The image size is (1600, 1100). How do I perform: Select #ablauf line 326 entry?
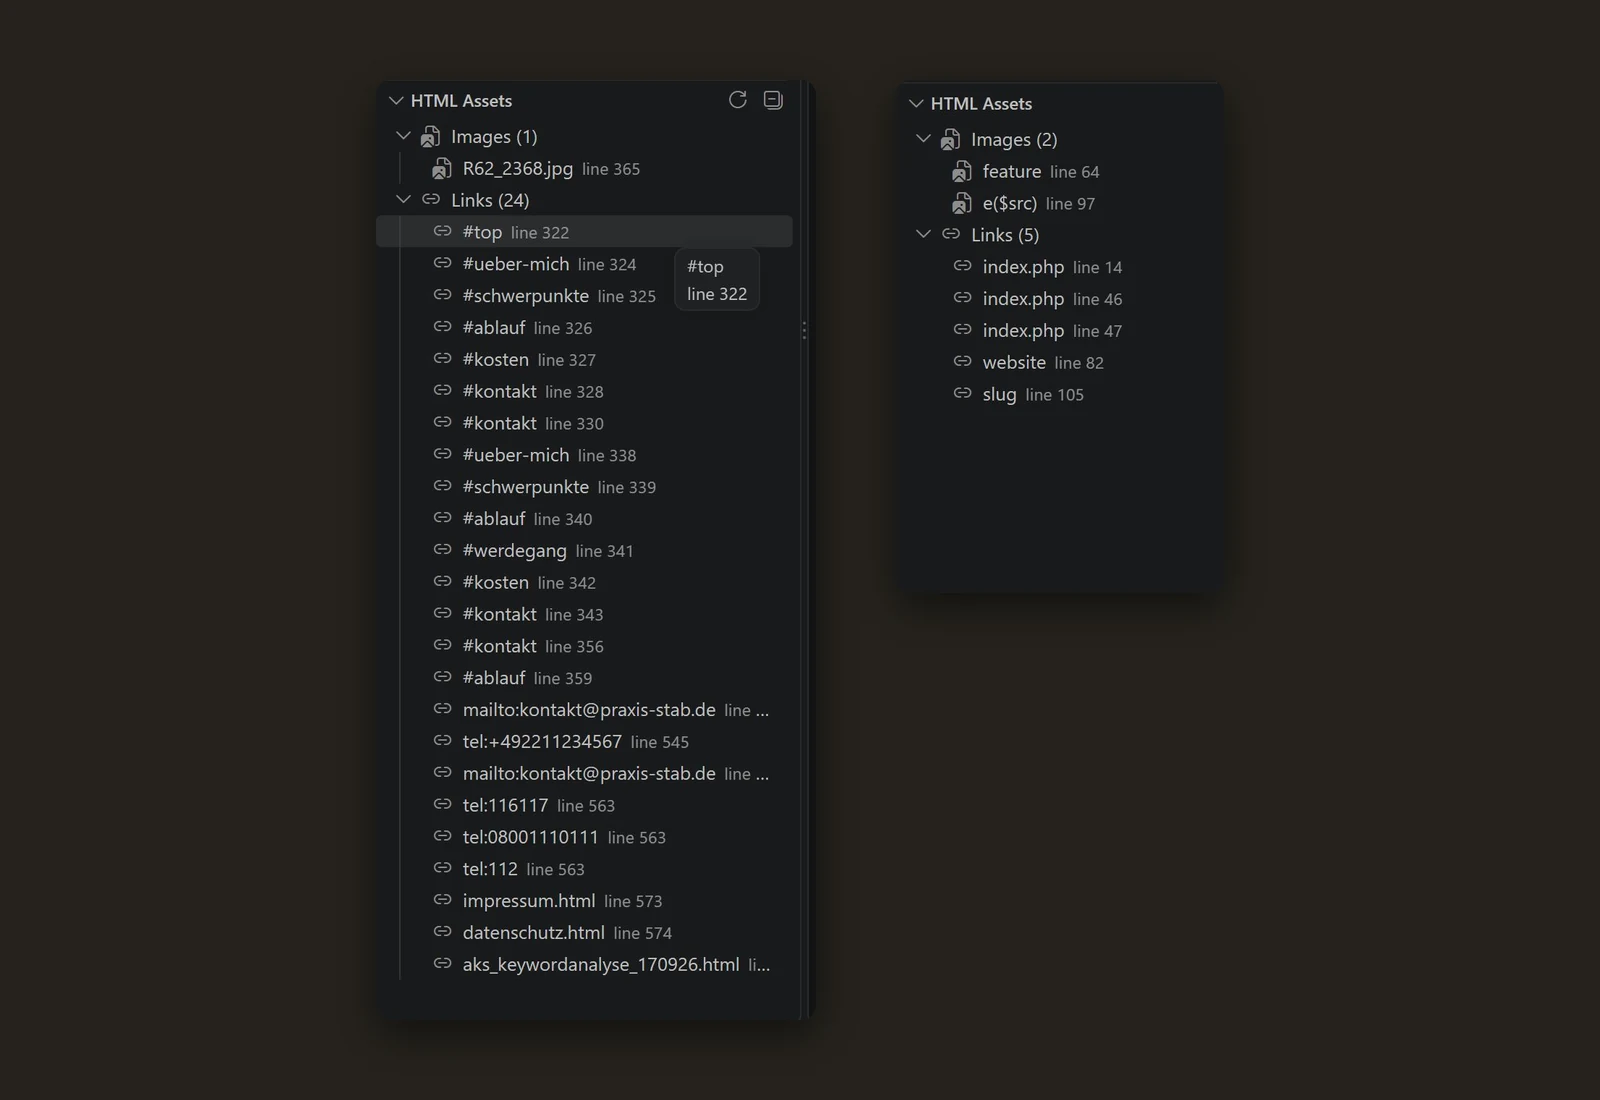(584, 328)
